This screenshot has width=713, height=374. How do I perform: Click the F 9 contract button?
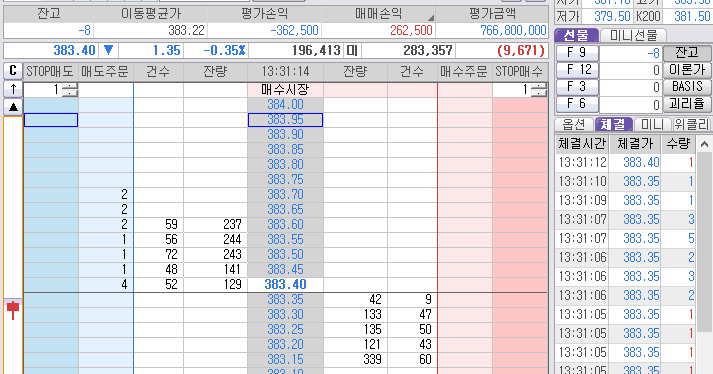[x=576, y=52]
